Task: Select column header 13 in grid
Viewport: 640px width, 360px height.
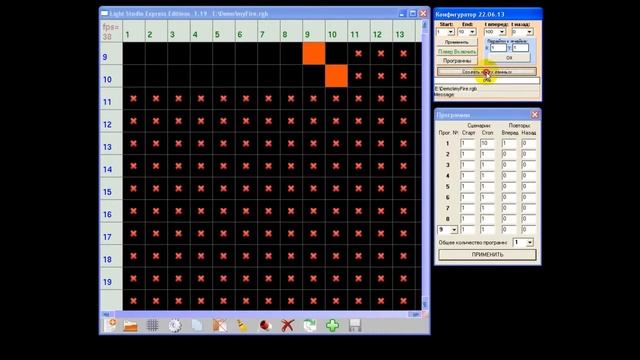Action: [404, 31]
